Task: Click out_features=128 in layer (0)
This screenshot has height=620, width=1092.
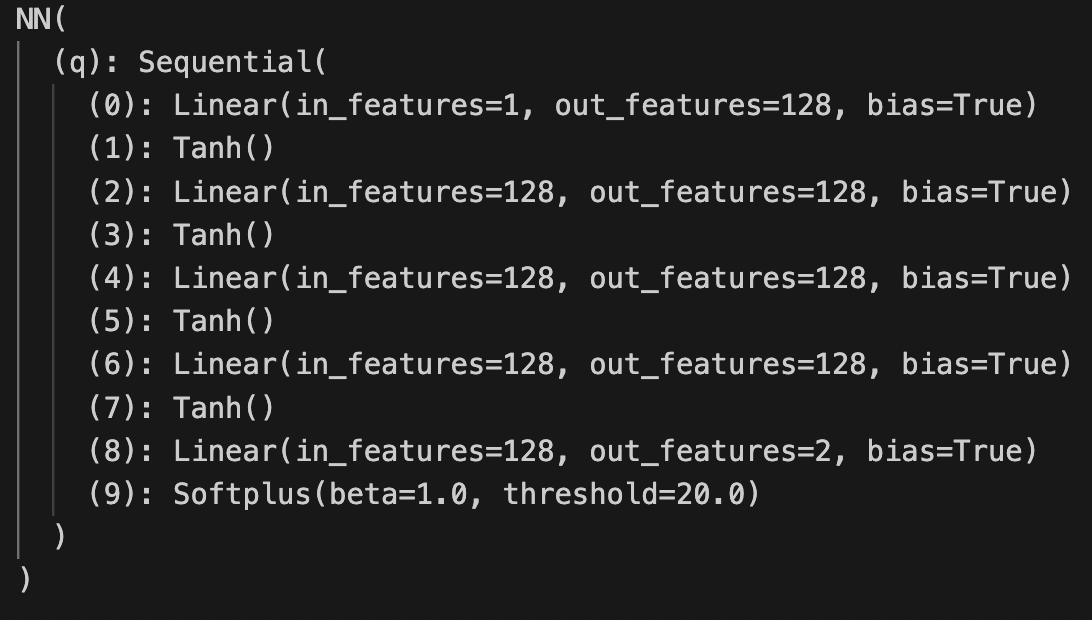Action: (x=694, y=106)
